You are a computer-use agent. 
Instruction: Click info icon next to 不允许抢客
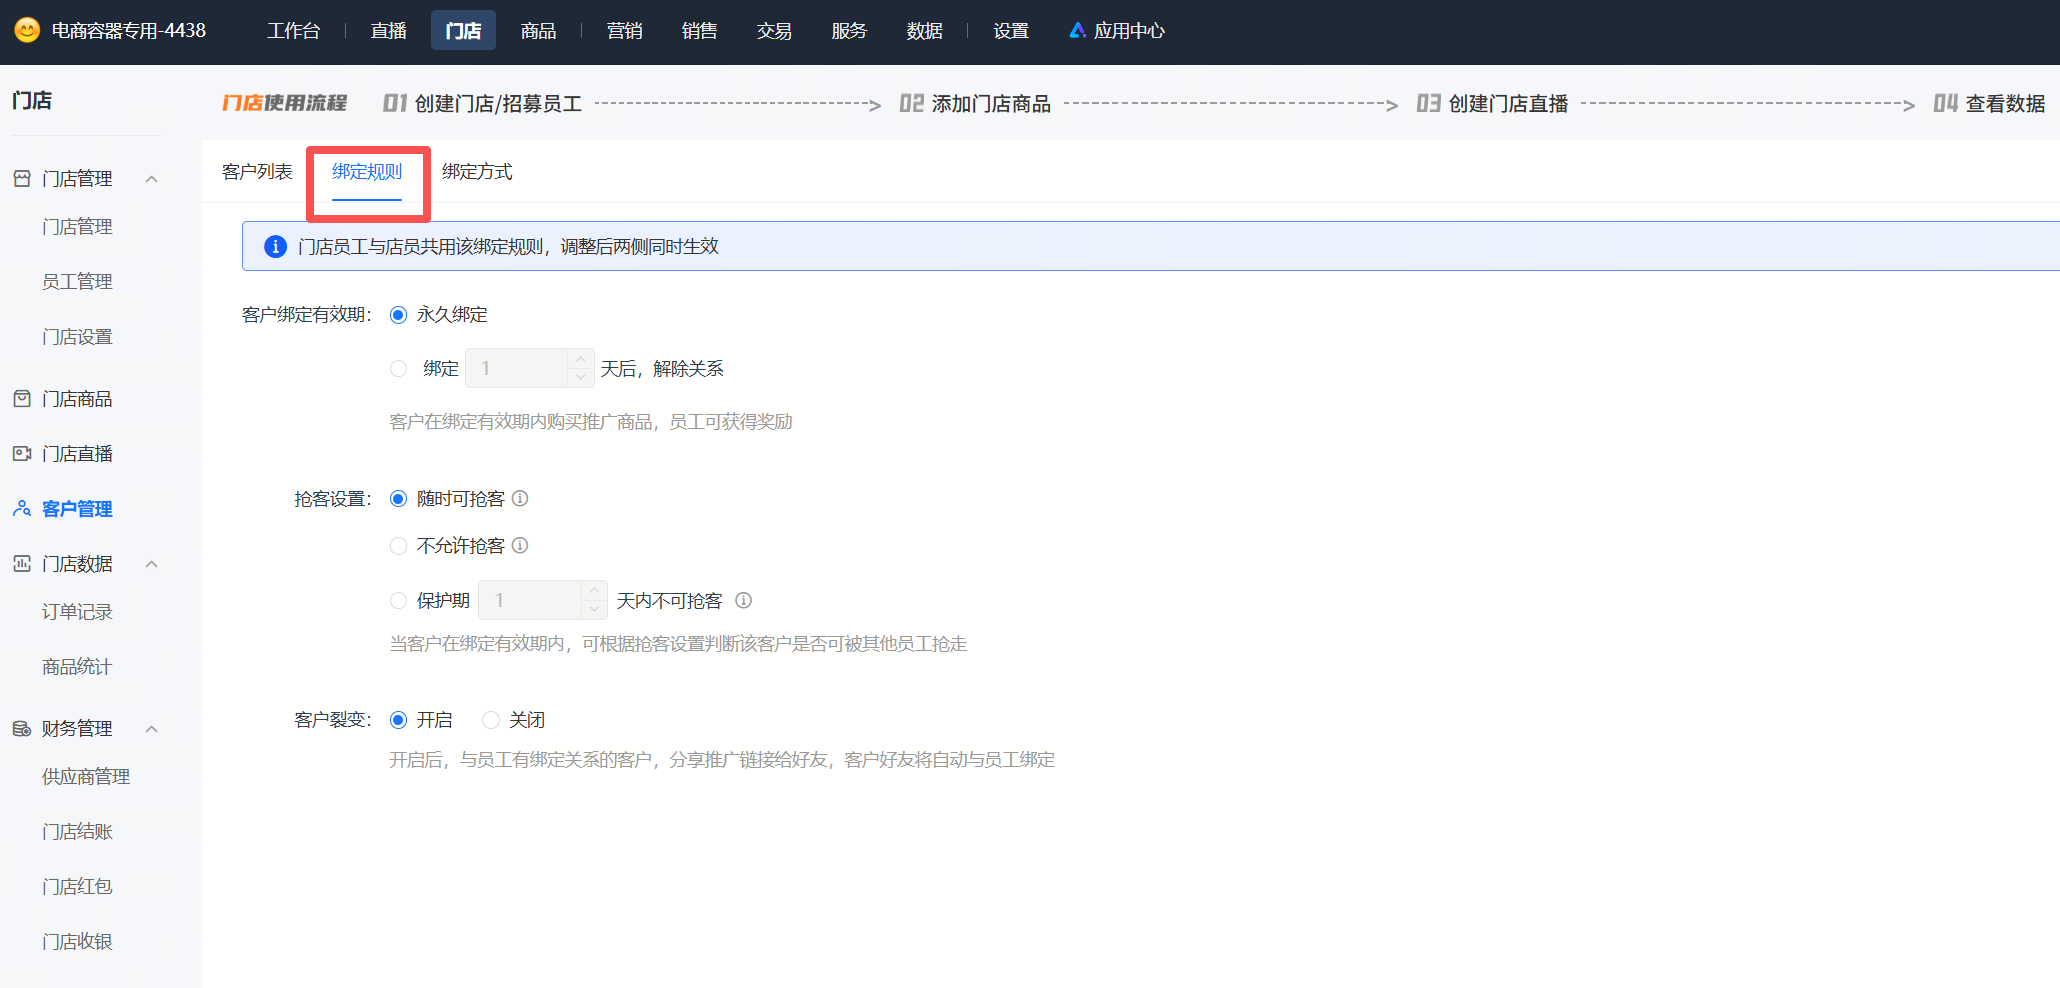[x=520, y=545]
